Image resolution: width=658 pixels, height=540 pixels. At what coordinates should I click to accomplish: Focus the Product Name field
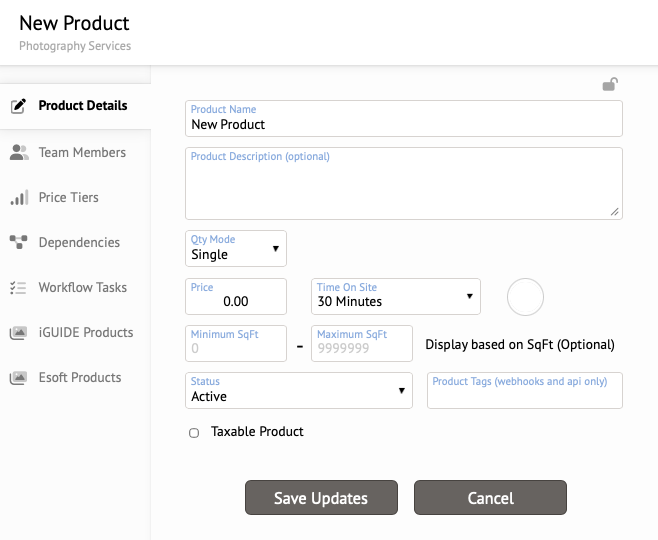coord(404,118)
